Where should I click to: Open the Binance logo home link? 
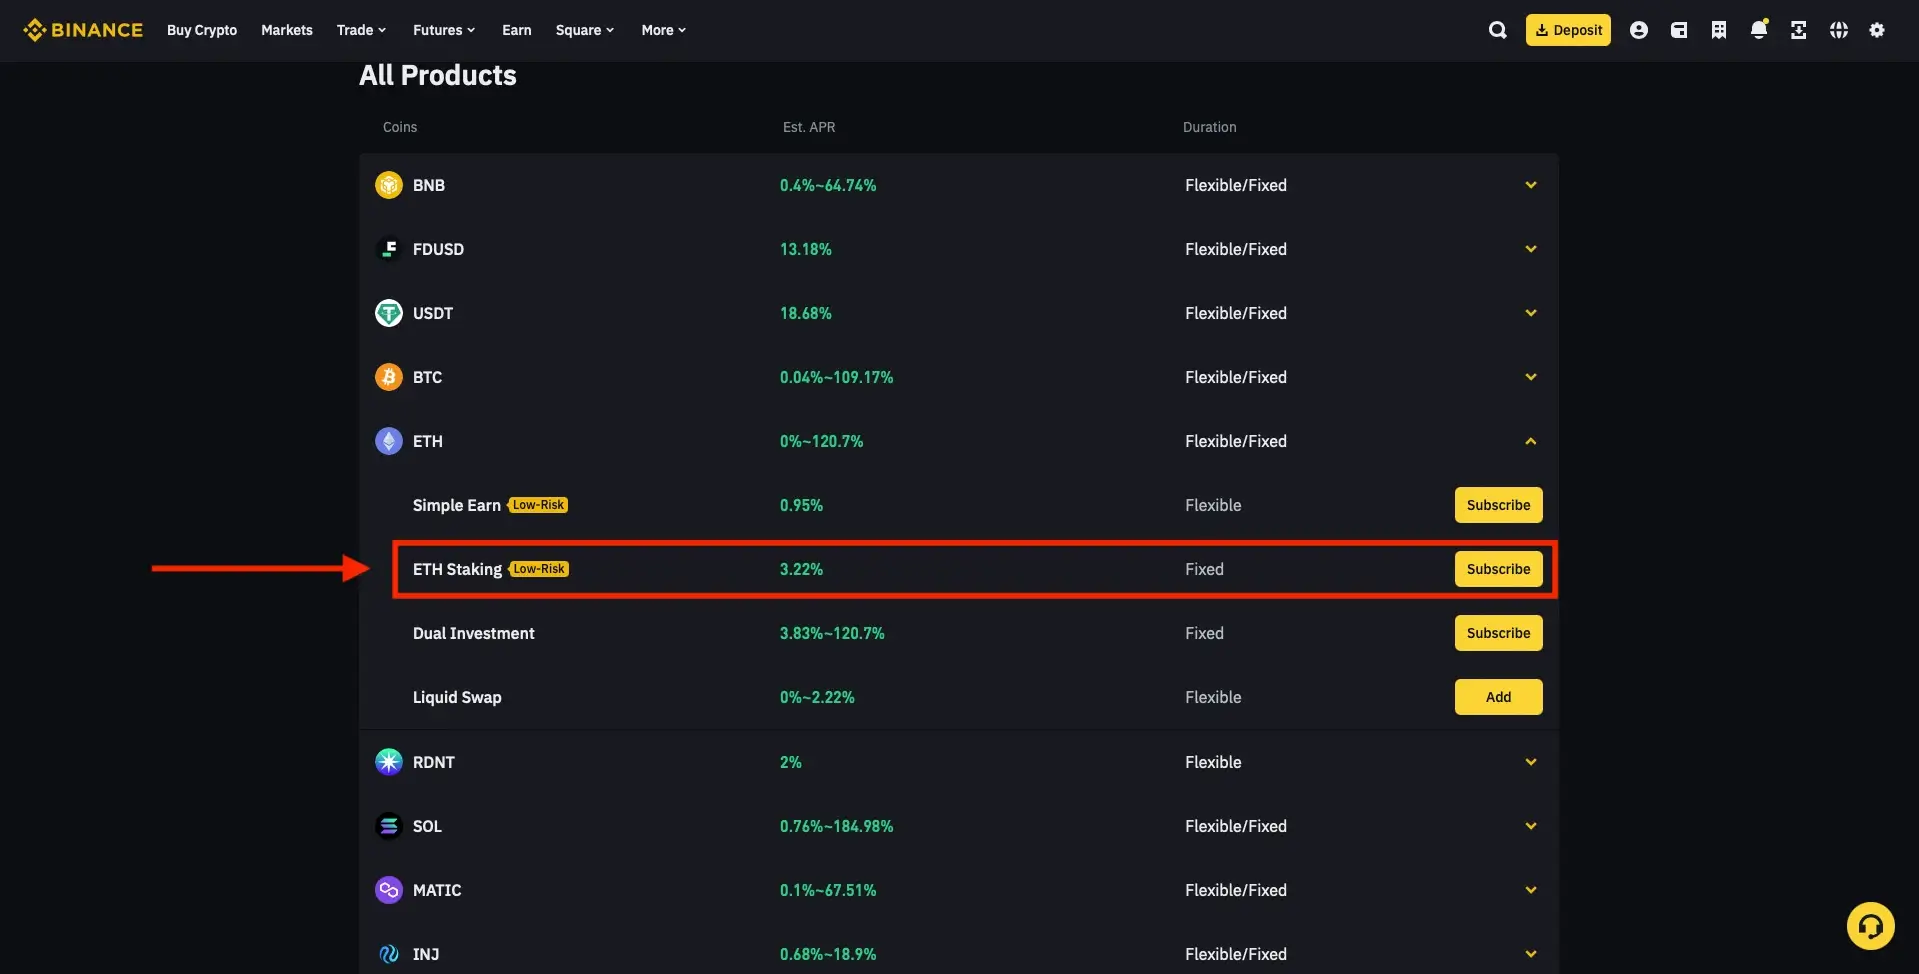[x=83, y=30]
